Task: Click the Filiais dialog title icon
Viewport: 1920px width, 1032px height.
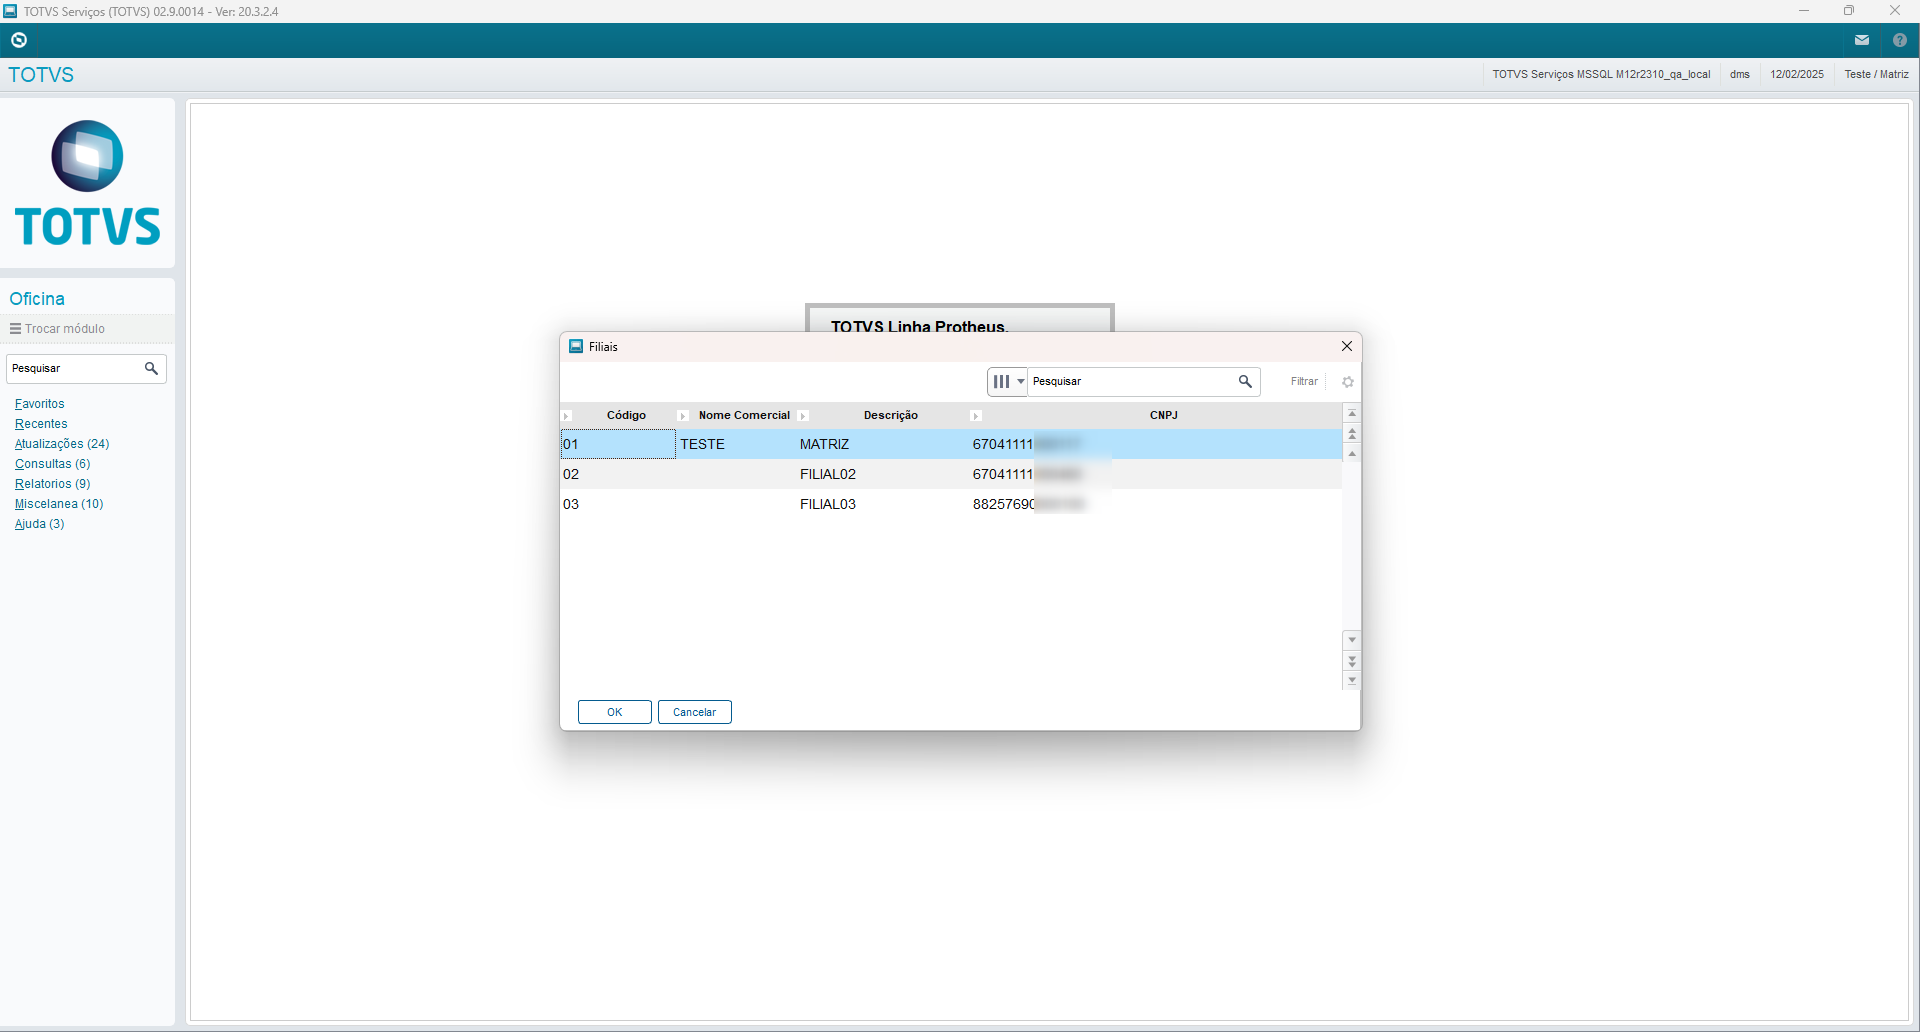Action: click(x=576, y=346)
